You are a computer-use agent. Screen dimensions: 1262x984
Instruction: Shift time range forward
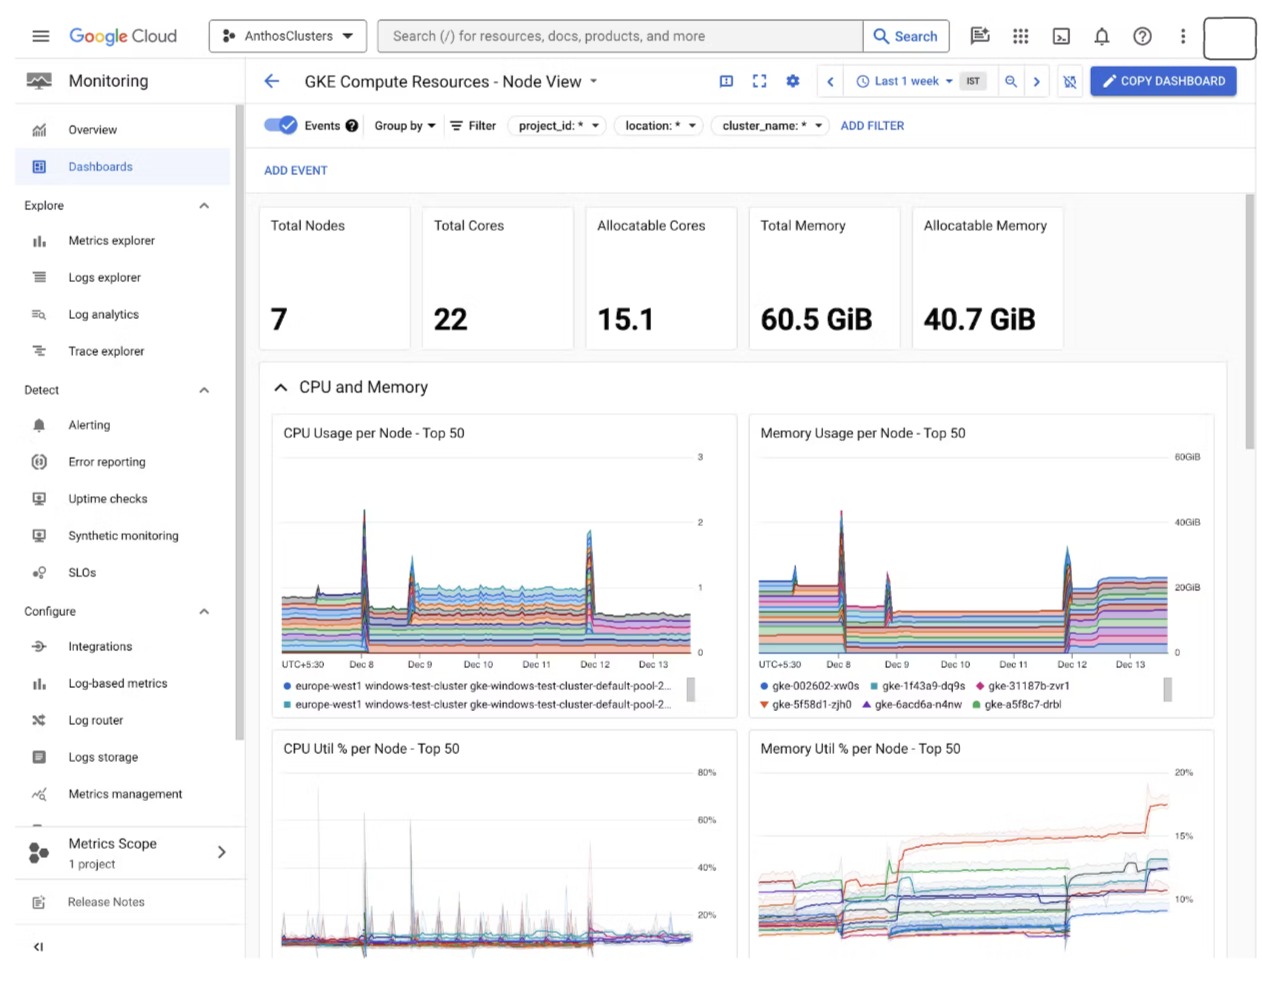tap(1037, 81)
